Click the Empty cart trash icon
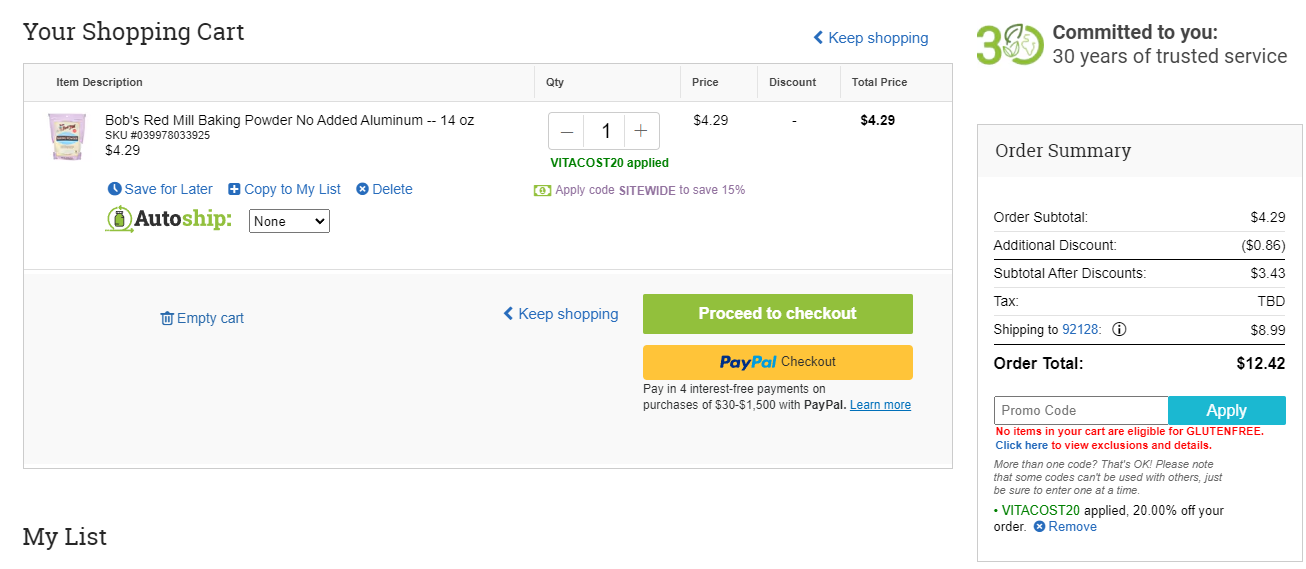Screen dimensions: 1306x569 (167, 318)
